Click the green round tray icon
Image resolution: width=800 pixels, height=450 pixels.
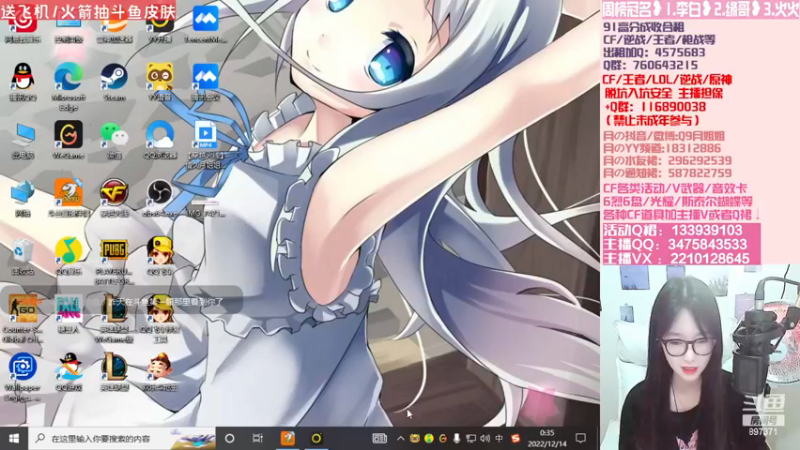tap(429, 438)
